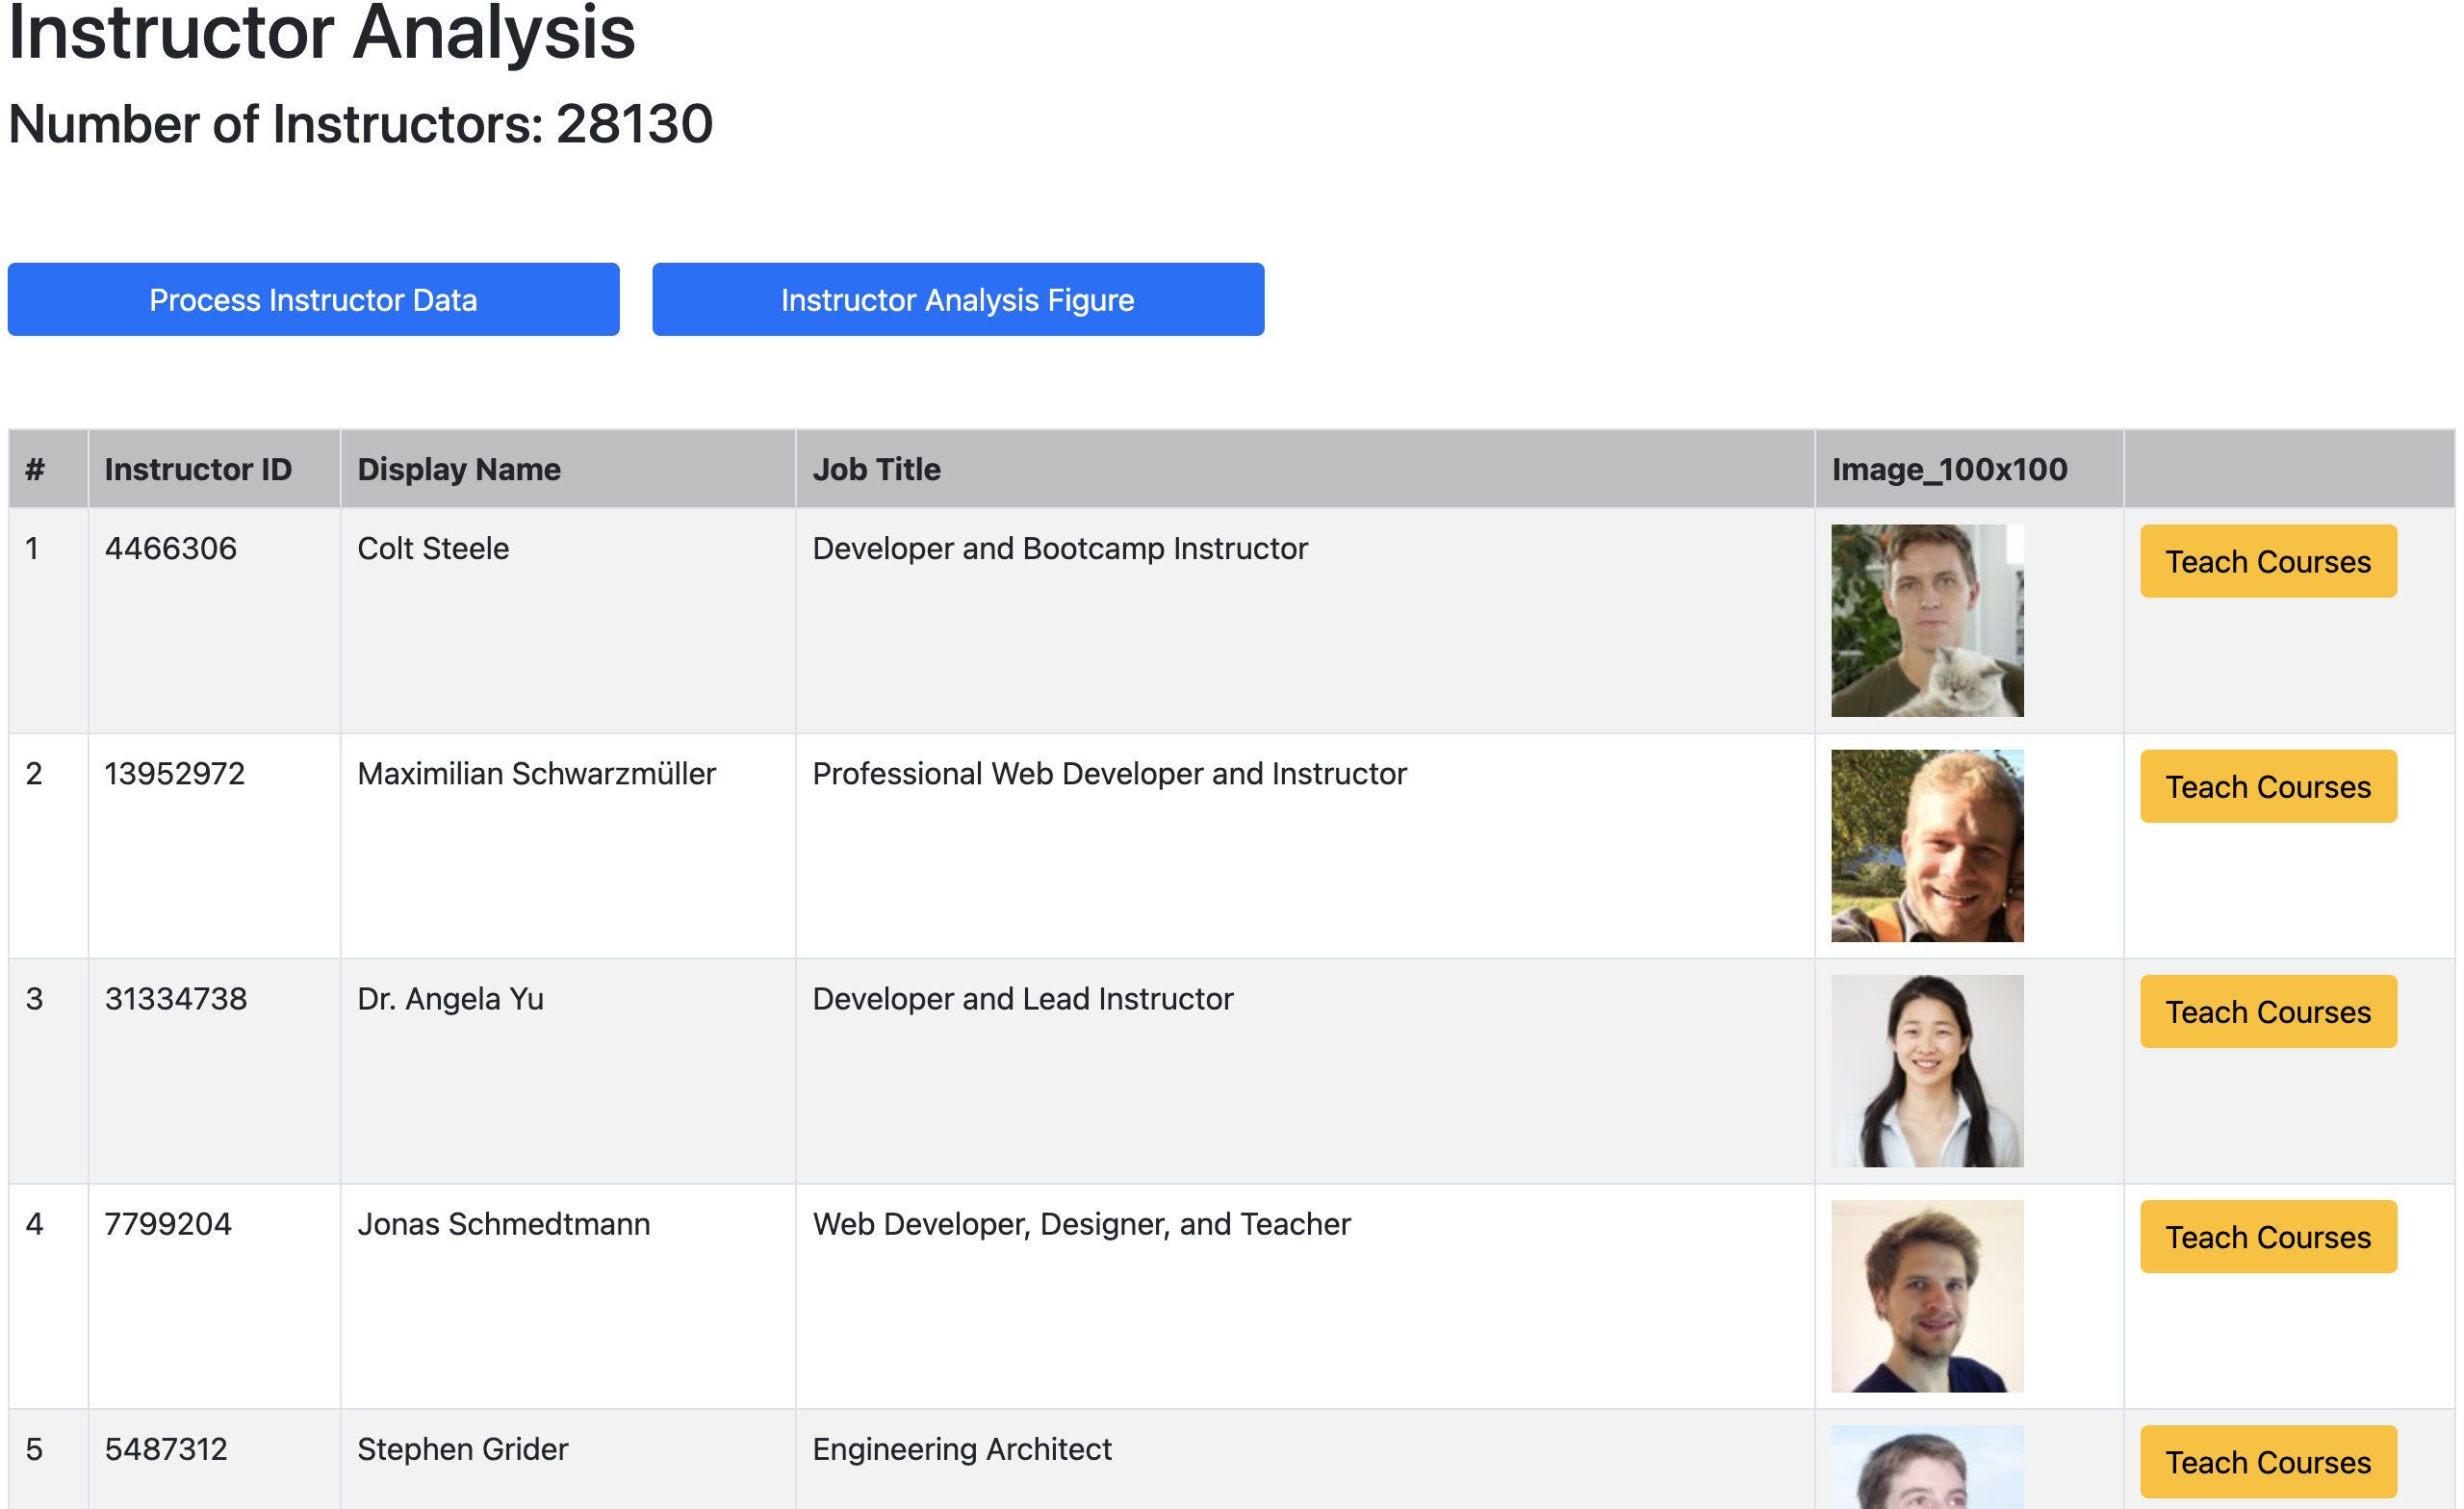
Task: Click Teach Courses for Jonas Schmedtmann
Action: coord(2268,1236)
